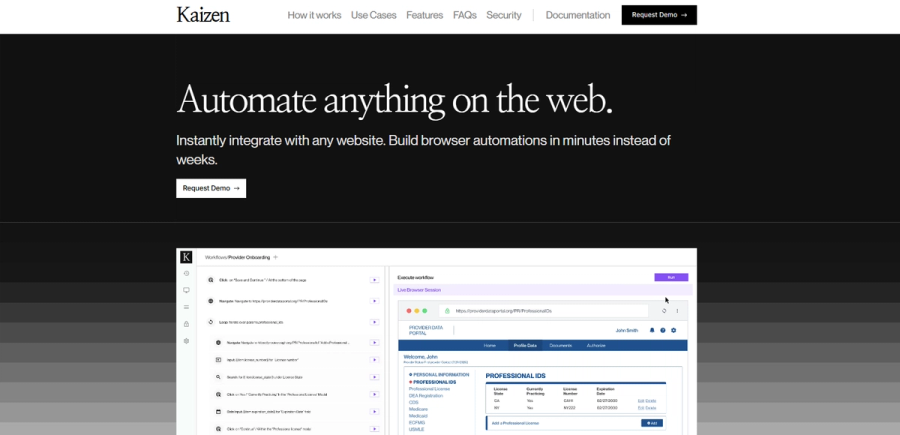Viewport: 900px width, 435px height.
Task: Open the gear icon in Kaizen sidebar
Action: (x=186, y=341)
